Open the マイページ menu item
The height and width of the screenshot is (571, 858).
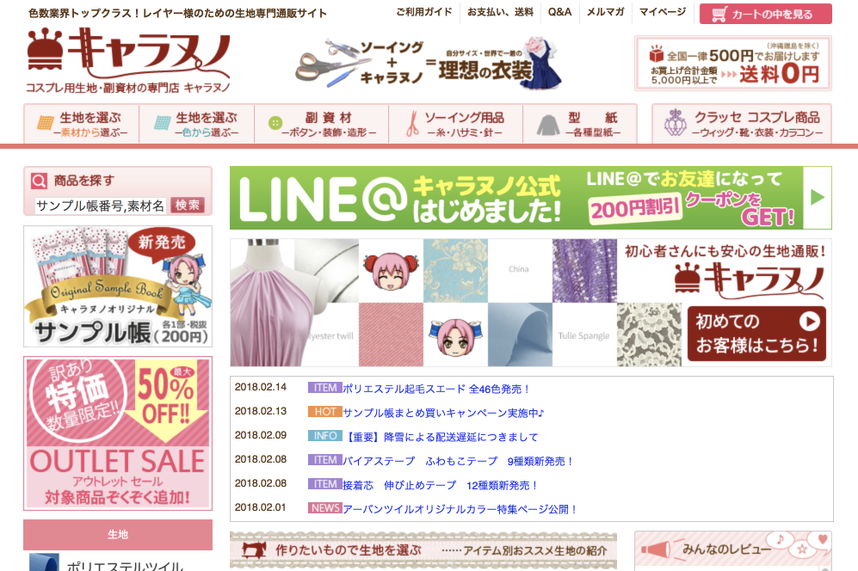coord(662,12)
